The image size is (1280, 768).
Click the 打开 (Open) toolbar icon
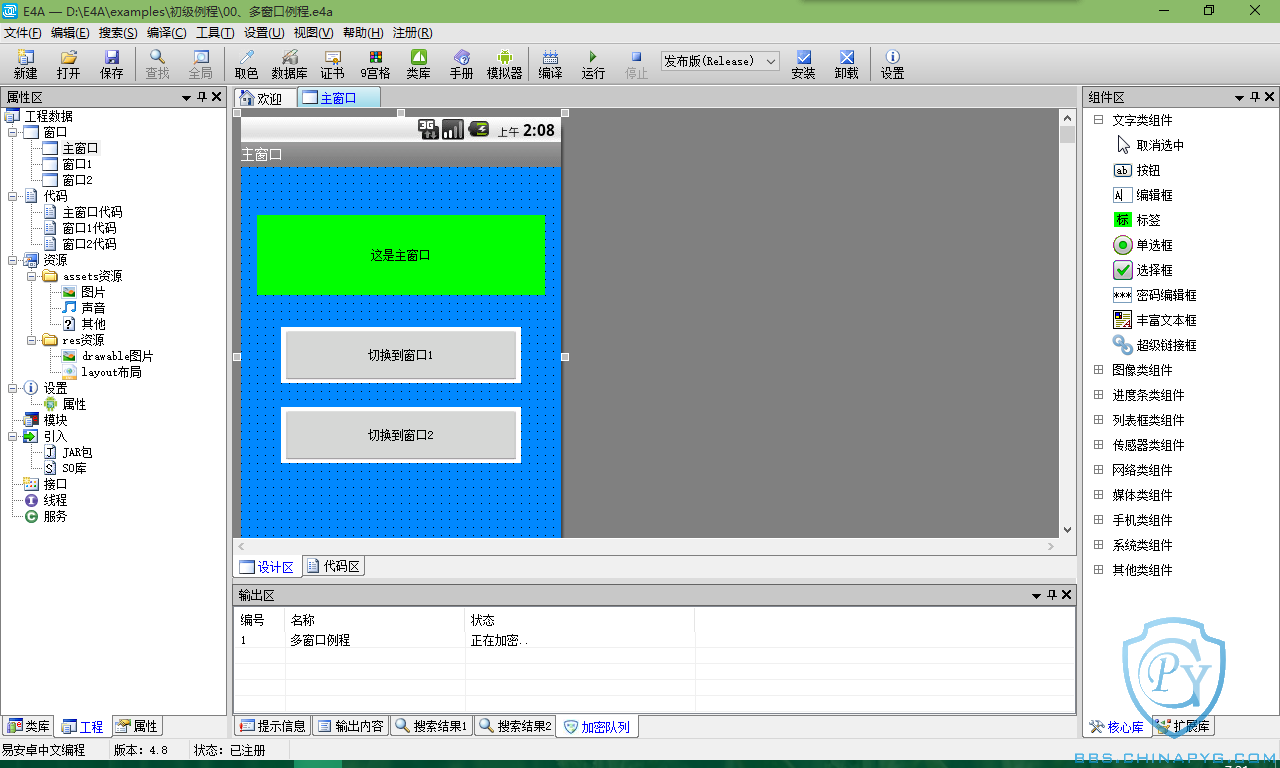(x=68, y=65)
